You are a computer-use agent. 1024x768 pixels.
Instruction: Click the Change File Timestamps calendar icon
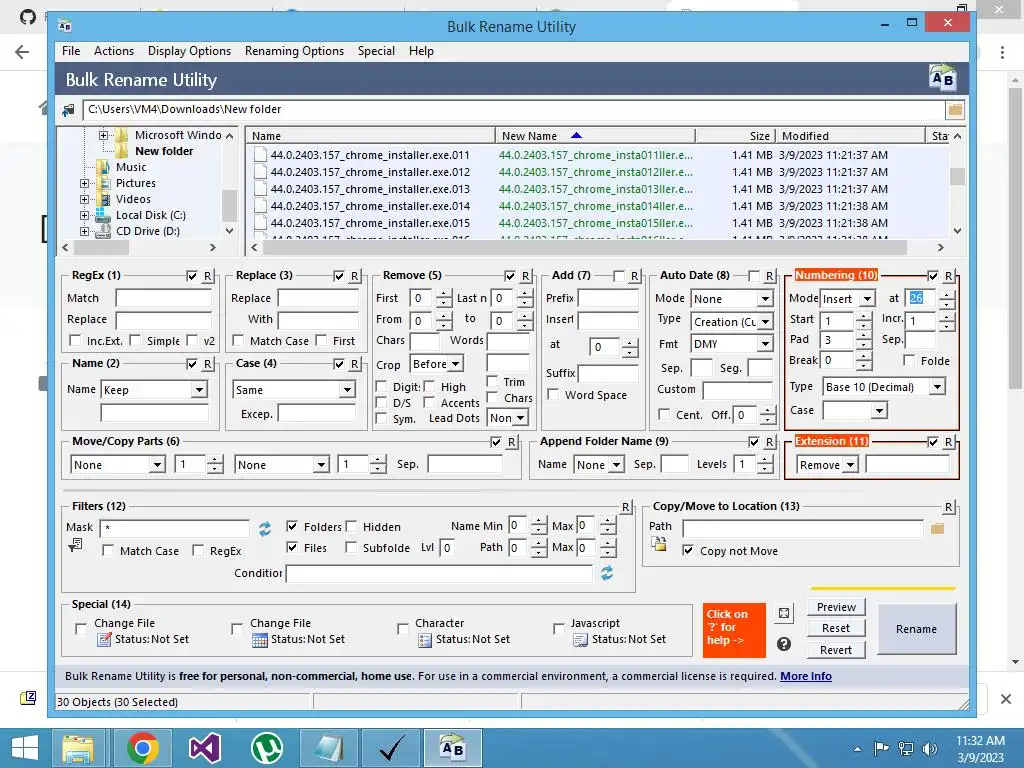click(x=259, y=640)
